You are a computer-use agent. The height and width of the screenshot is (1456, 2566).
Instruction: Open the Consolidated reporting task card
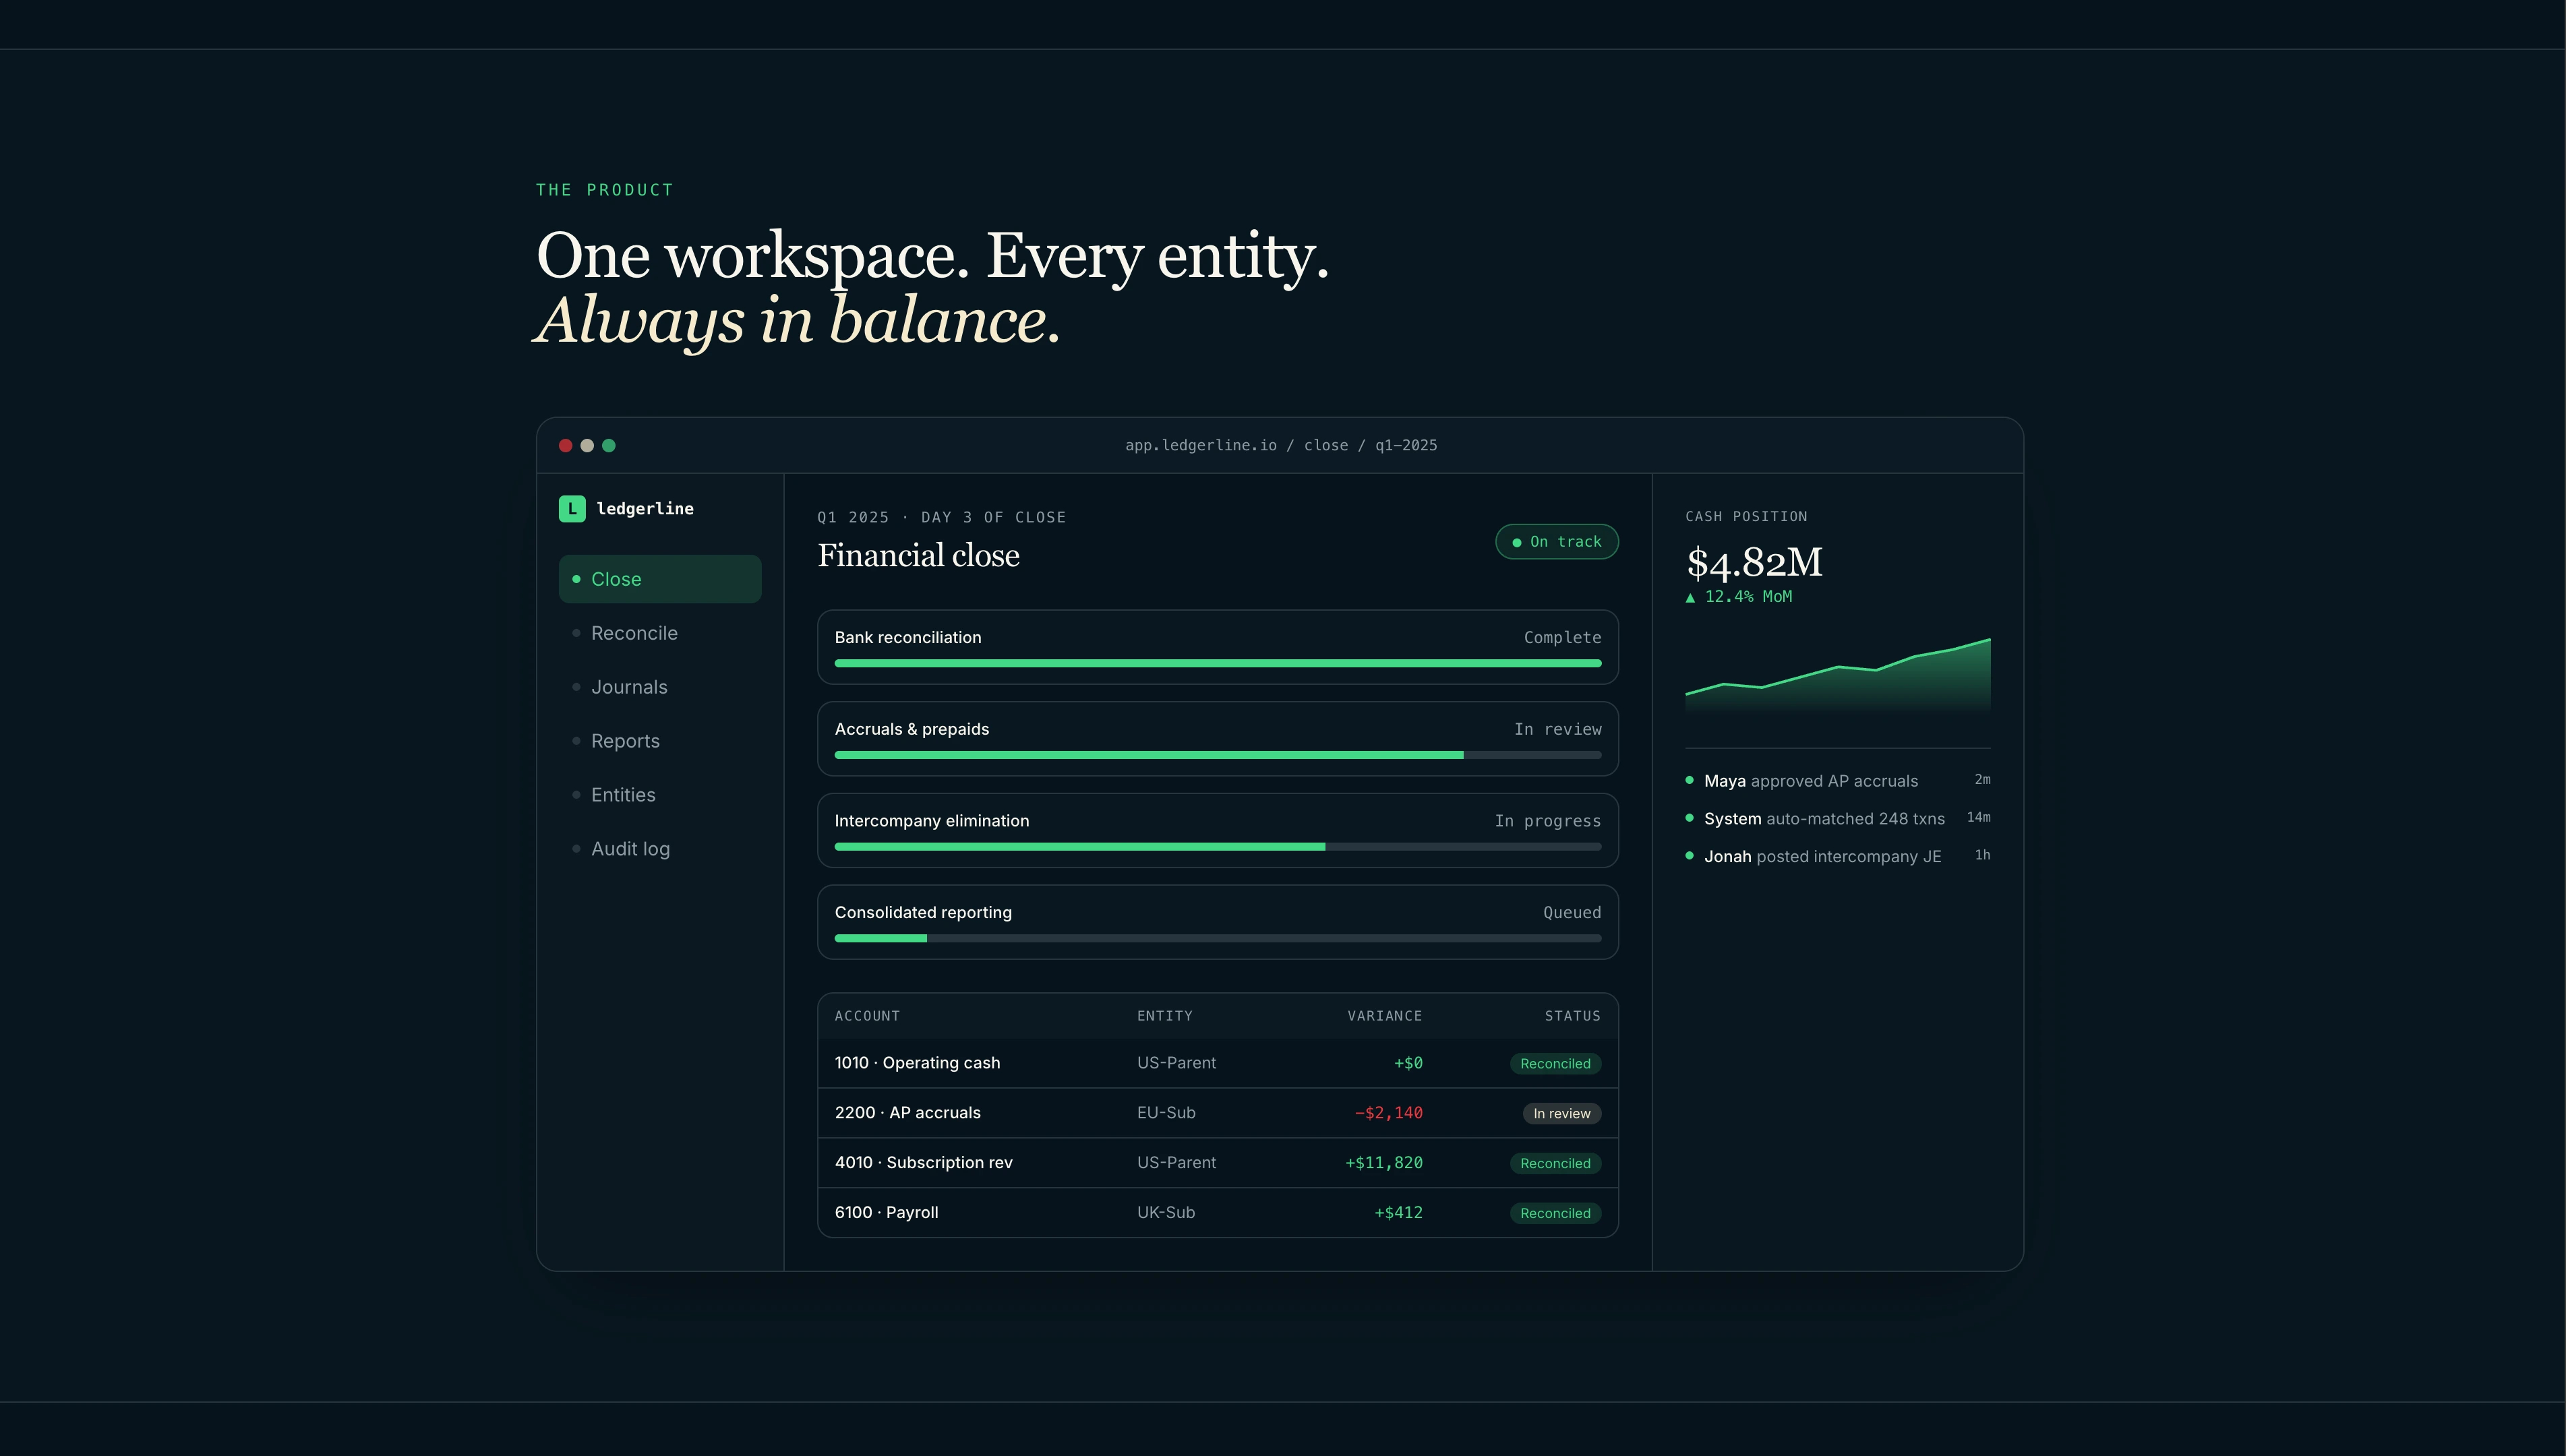point(1218,922)
